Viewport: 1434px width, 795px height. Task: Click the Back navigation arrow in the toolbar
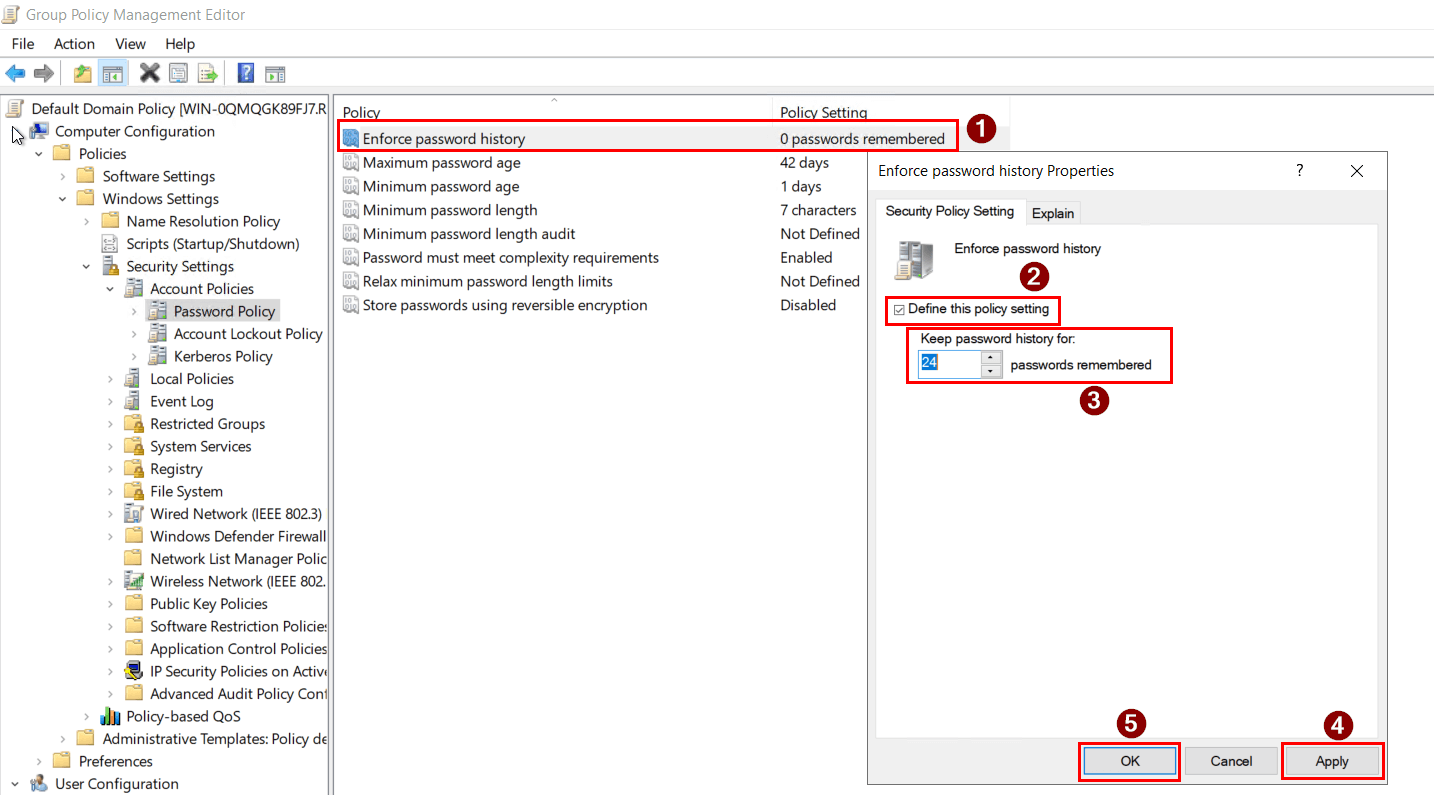coord(15,73)
